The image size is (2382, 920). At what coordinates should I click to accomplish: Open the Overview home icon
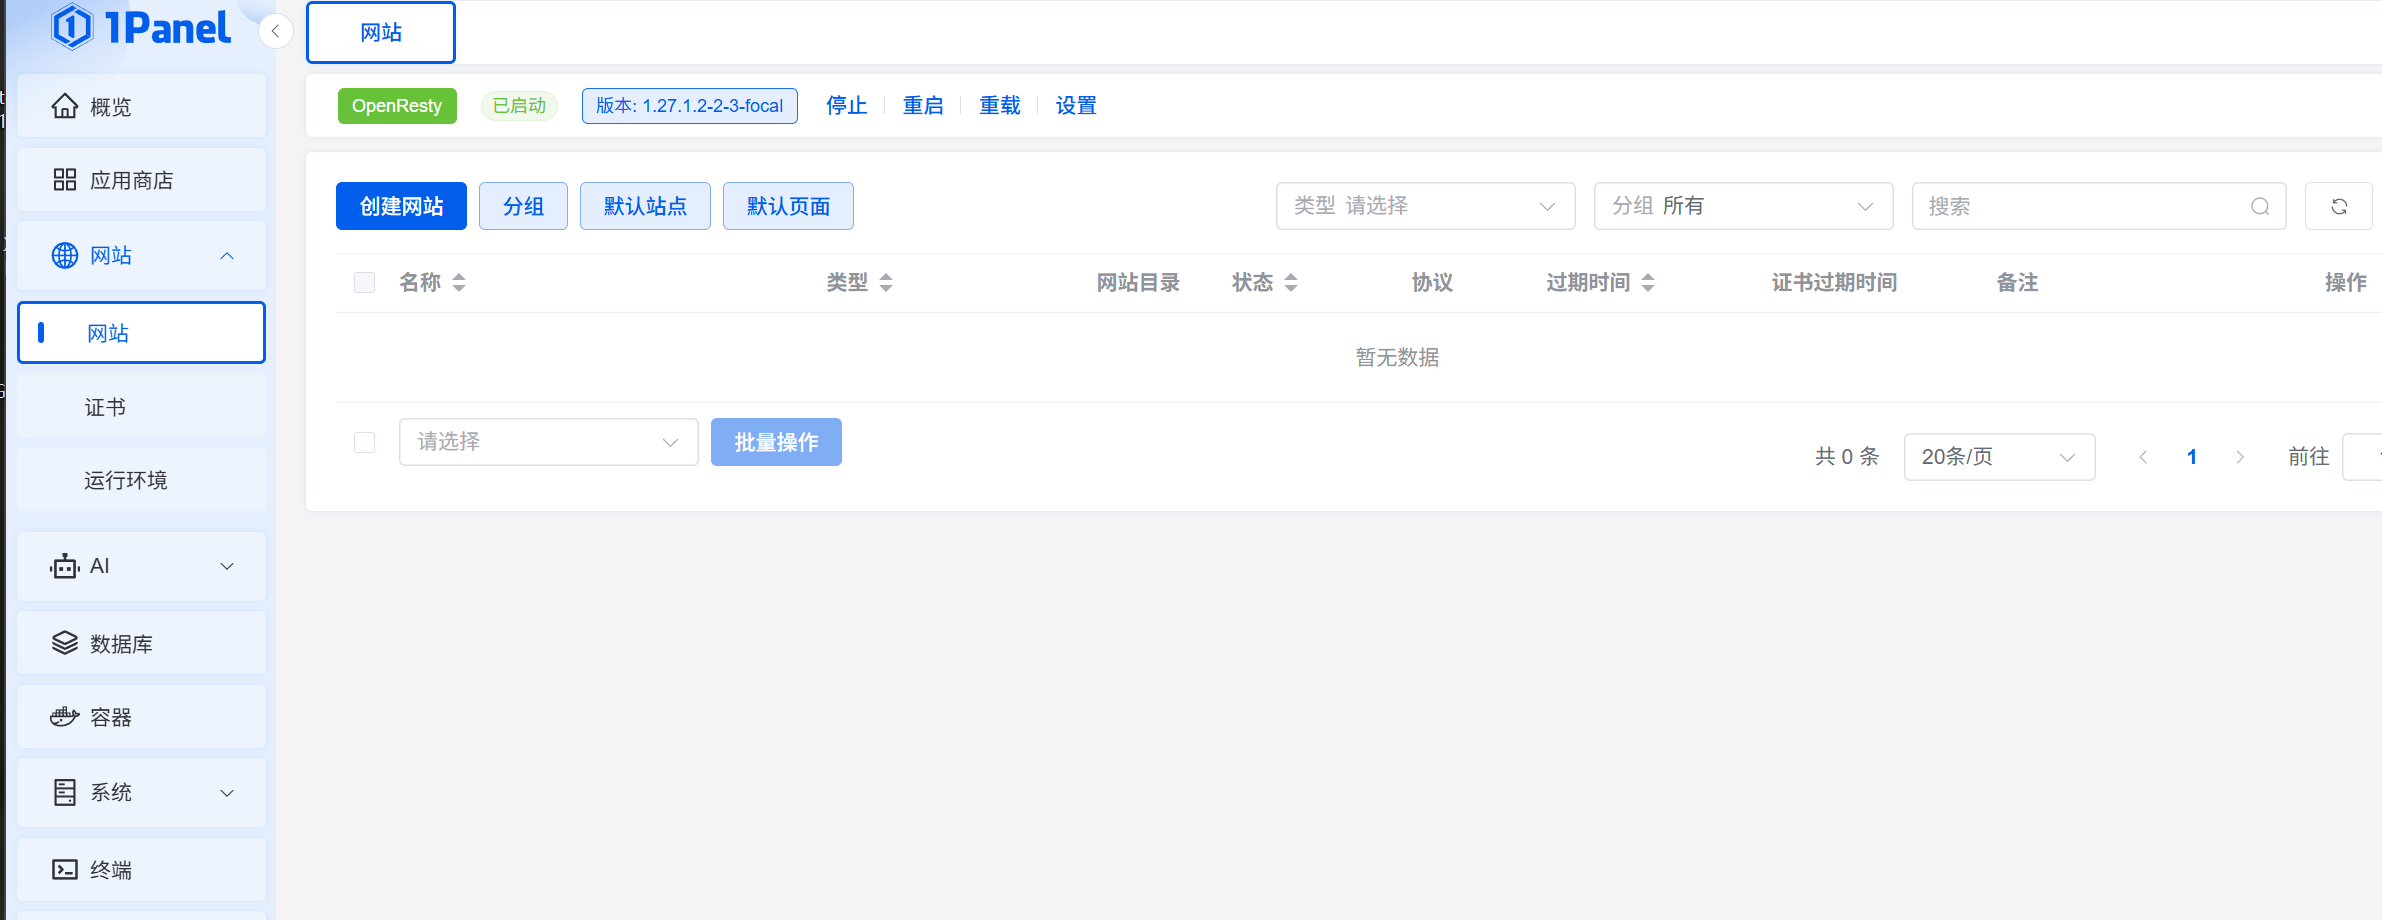(x=65, y=106)
